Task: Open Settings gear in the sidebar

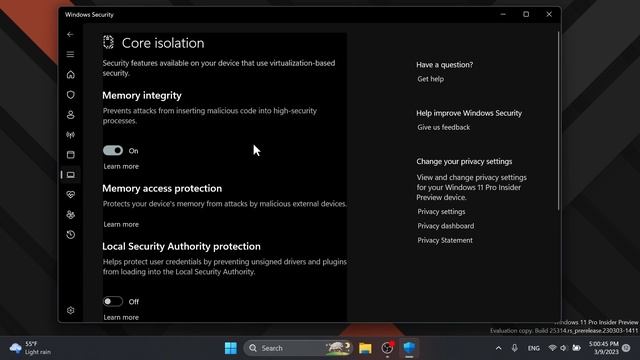Action: point(70,310)
